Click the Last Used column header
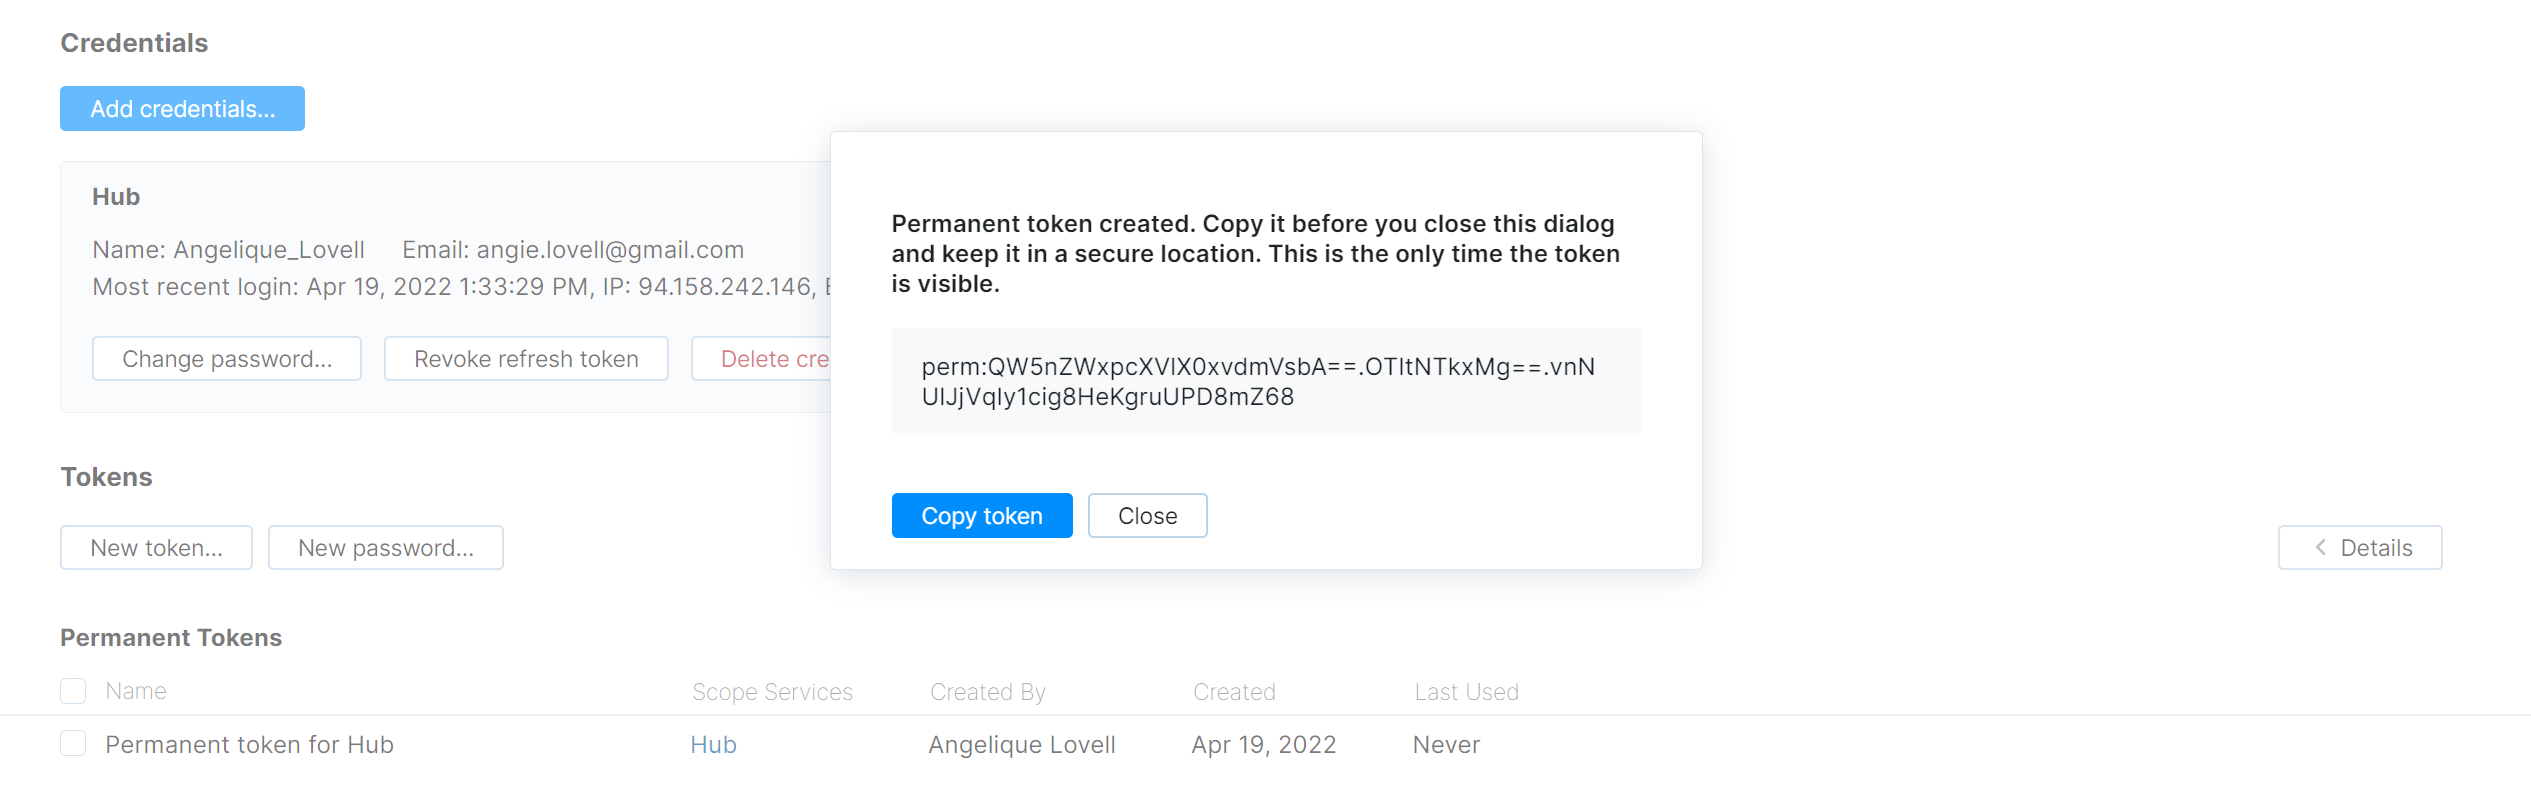Viewport: 2531px width, 794px height. pyautogui.click(x=1466, y=692)
